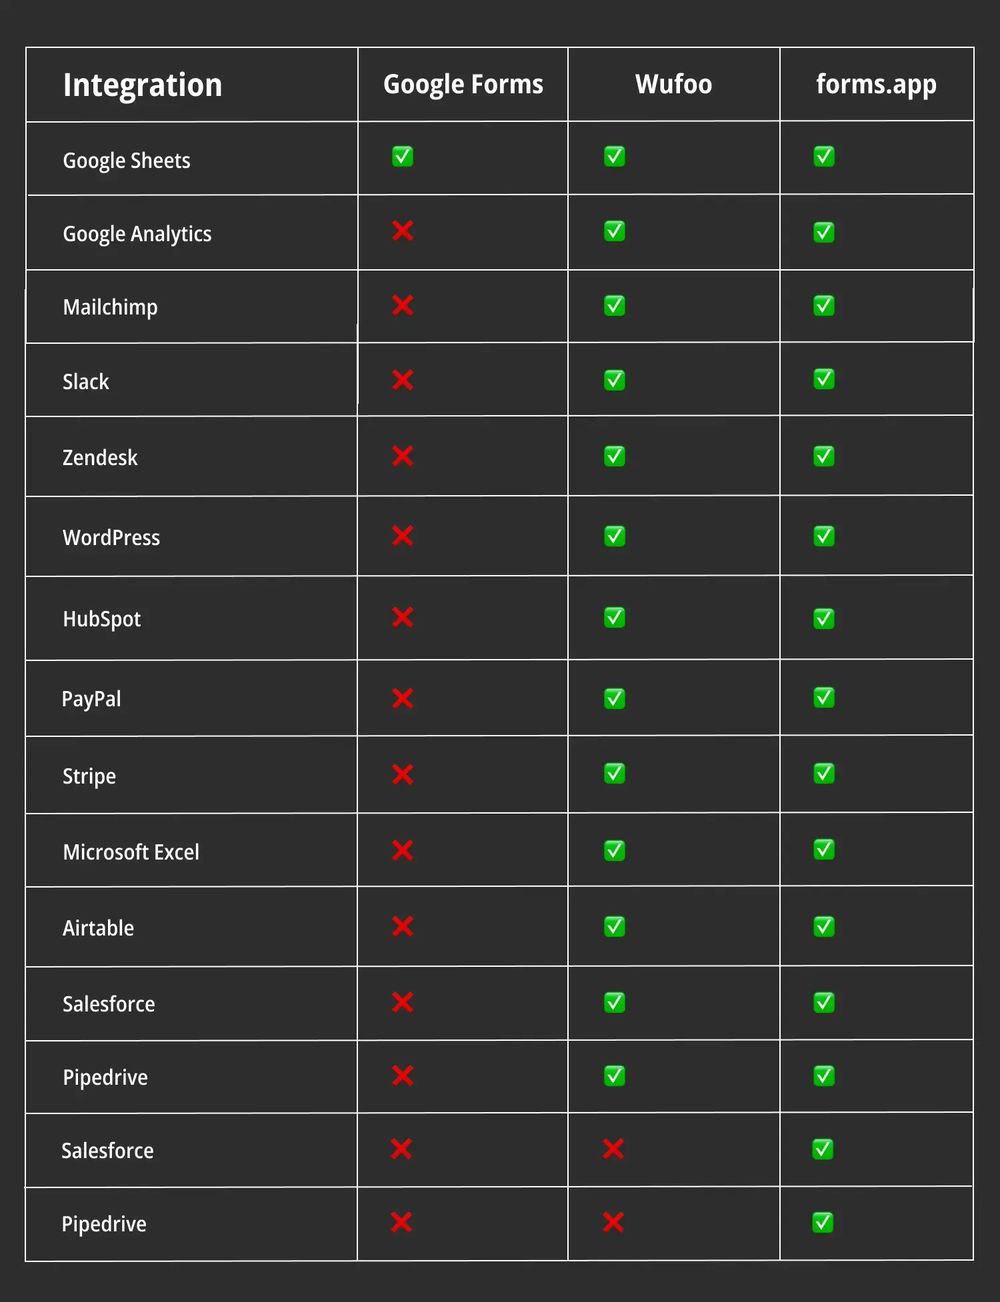This screenshot has width=1000, height=1302.
Task: Select Wufoo's checkmark in the HubSpot row
Action: coord(614,618)
